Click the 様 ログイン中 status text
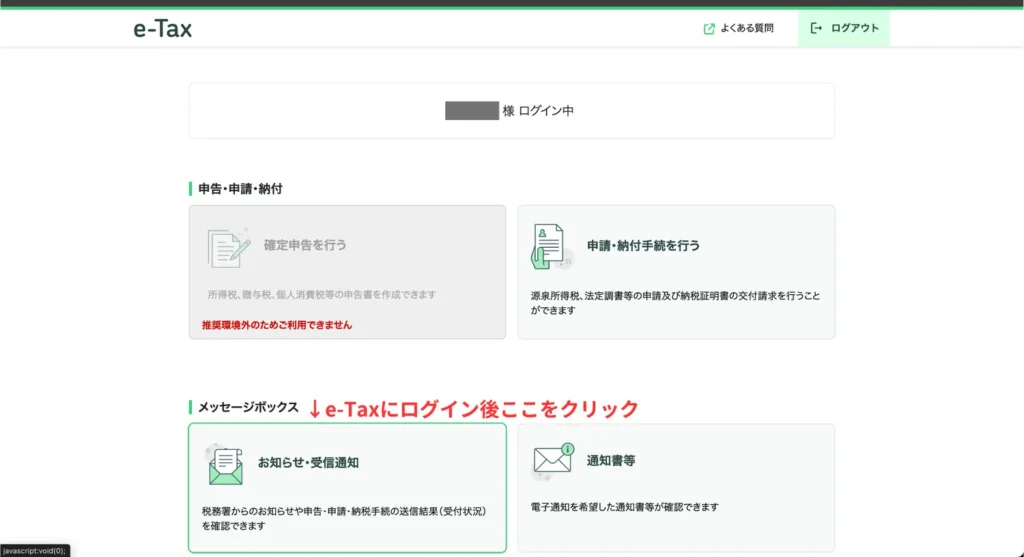 pyautogui.click(x=538, y=111)
